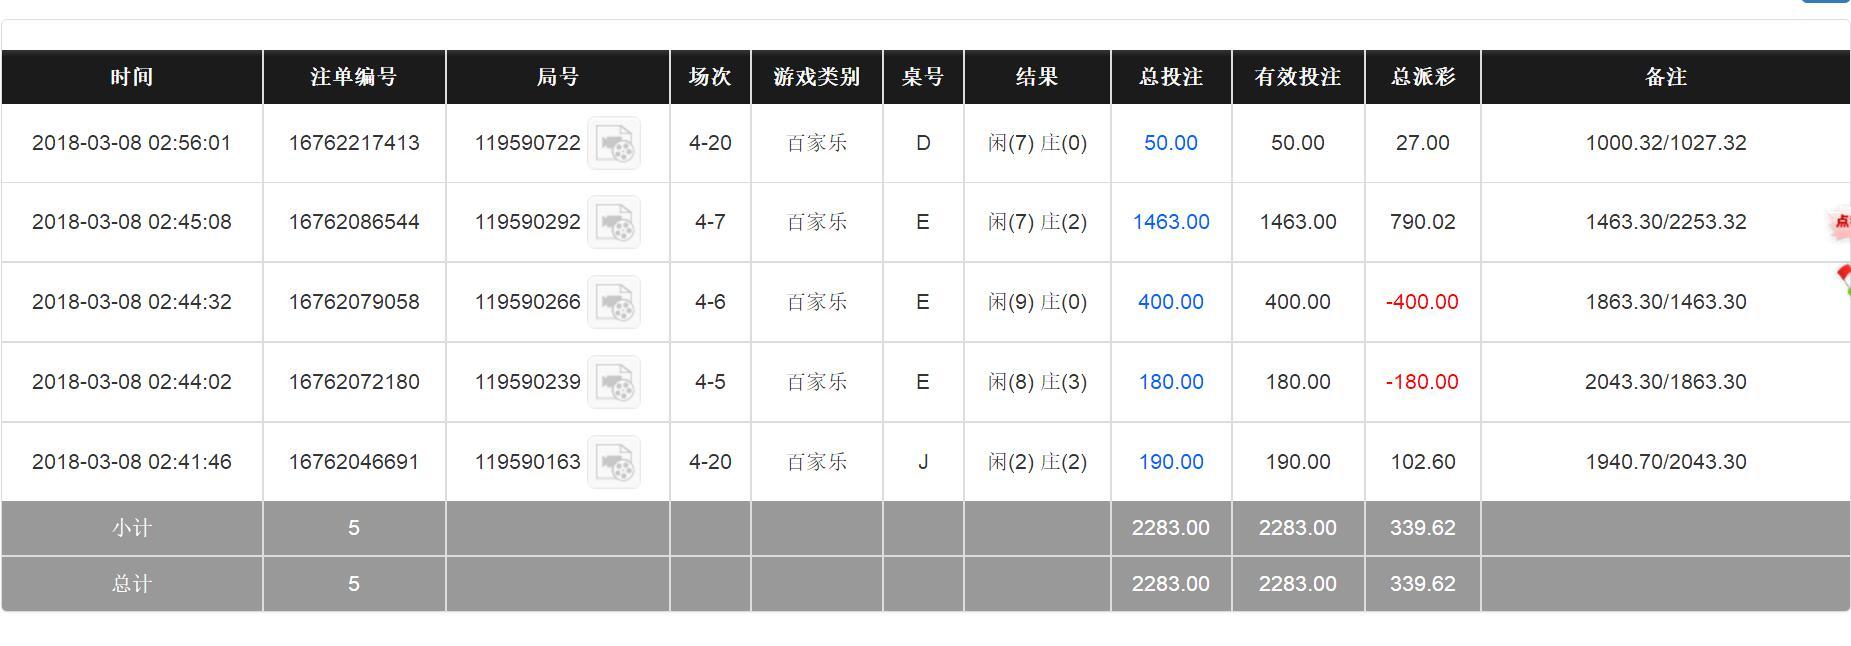Image resolution: width=1851 pixels, height=646 pixels.
Task: Click the negative -400.00 payout value
Action: coord(1422,302)
